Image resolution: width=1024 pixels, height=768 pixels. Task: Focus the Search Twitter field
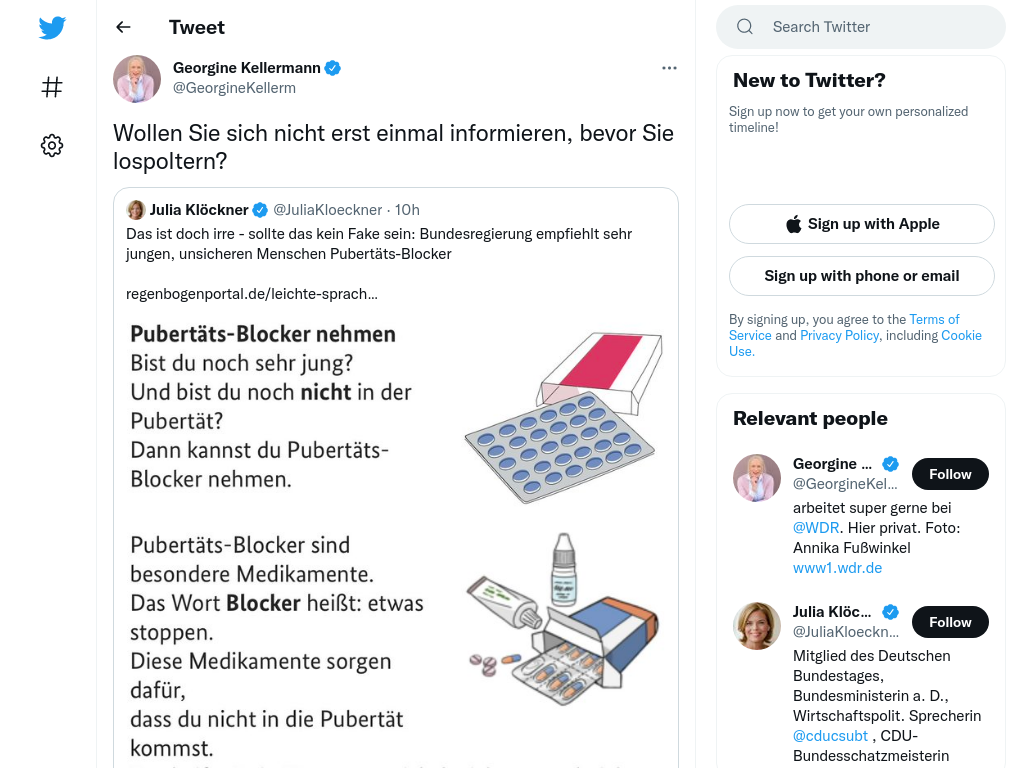pos(861,27)
